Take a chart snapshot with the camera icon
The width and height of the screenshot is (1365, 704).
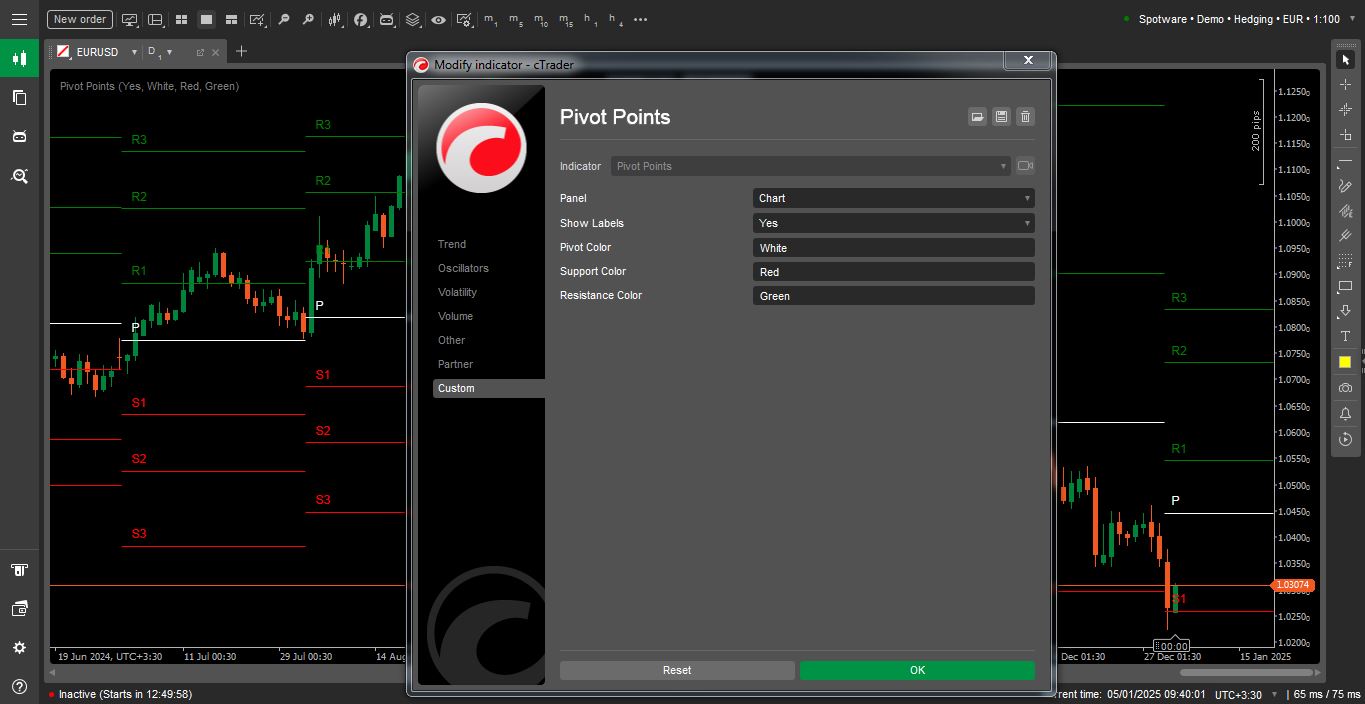point(1345,387)
